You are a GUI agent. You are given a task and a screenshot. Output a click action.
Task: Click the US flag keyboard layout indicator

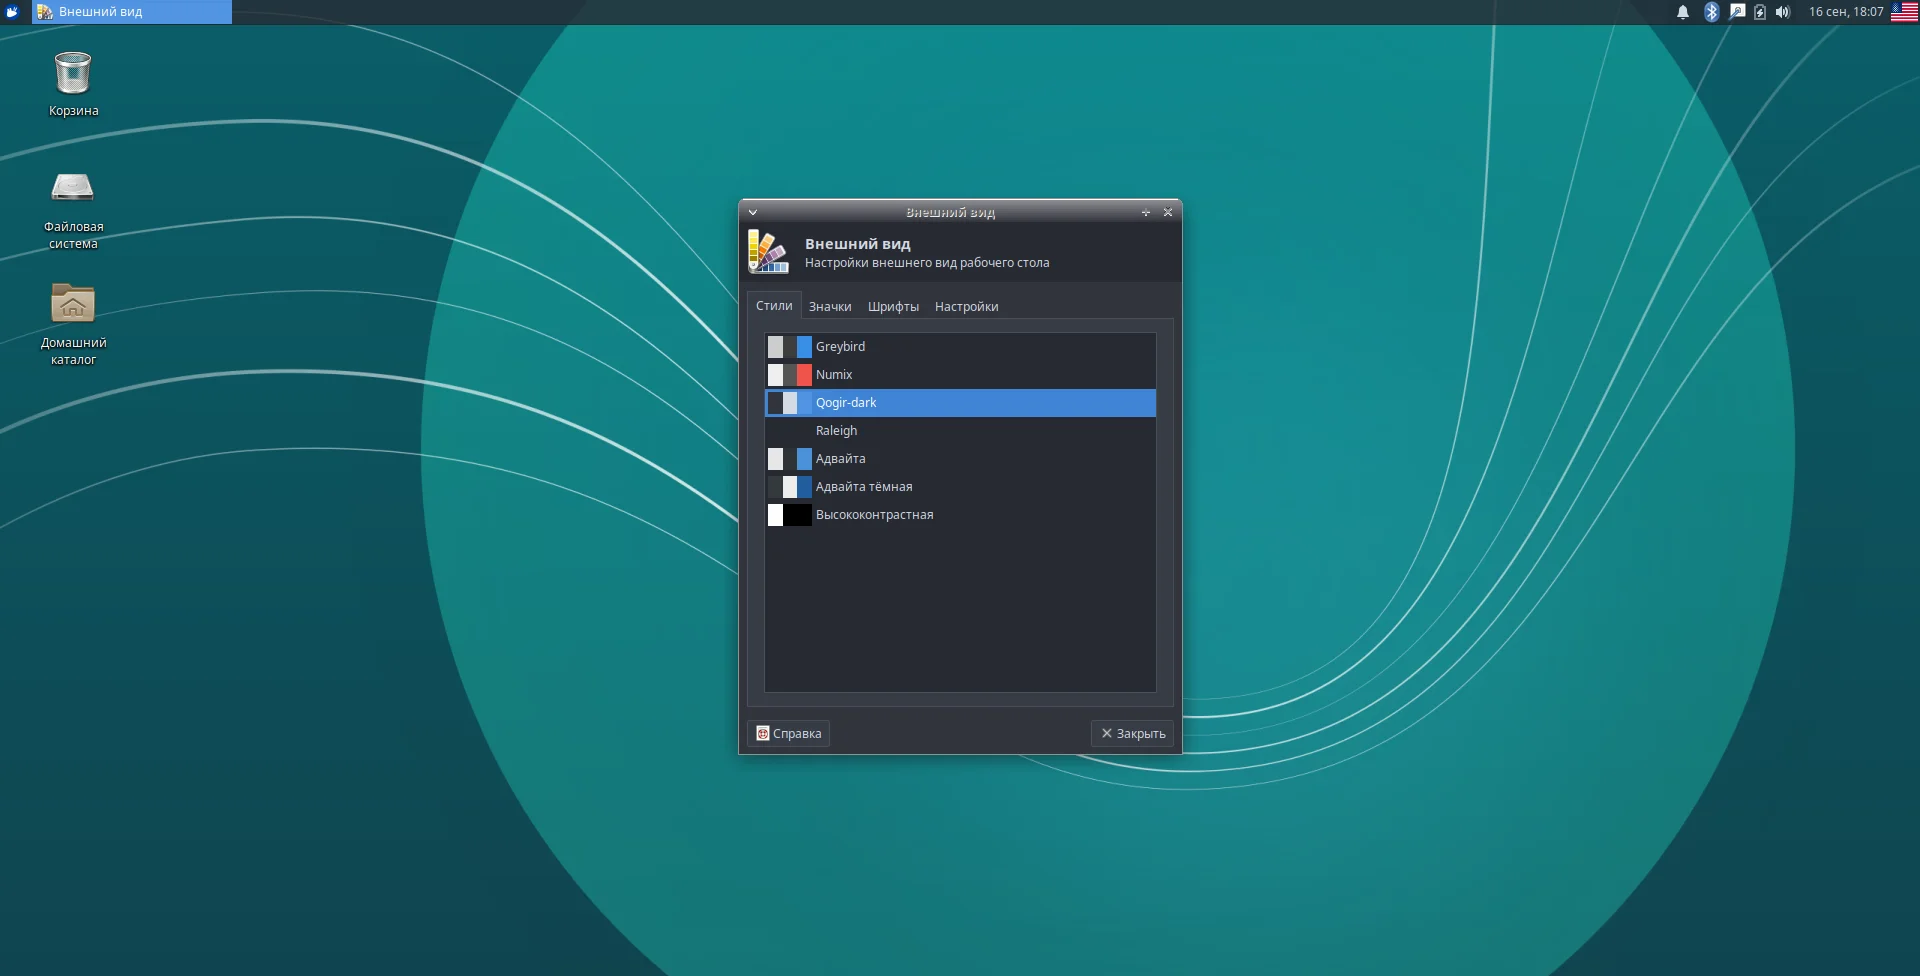coord(1904,12)
